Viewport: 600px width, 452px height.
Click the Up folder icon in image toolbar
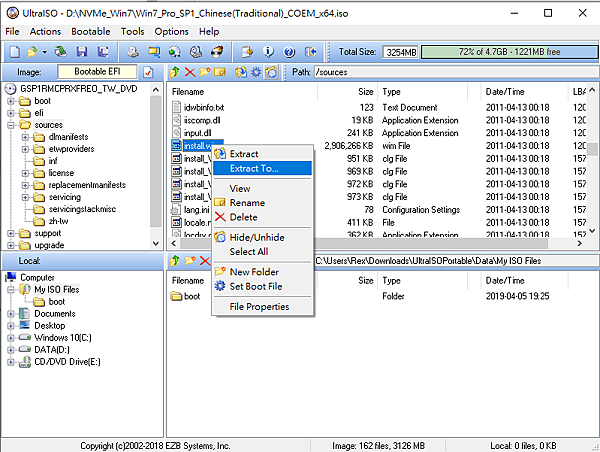point(175,72)
